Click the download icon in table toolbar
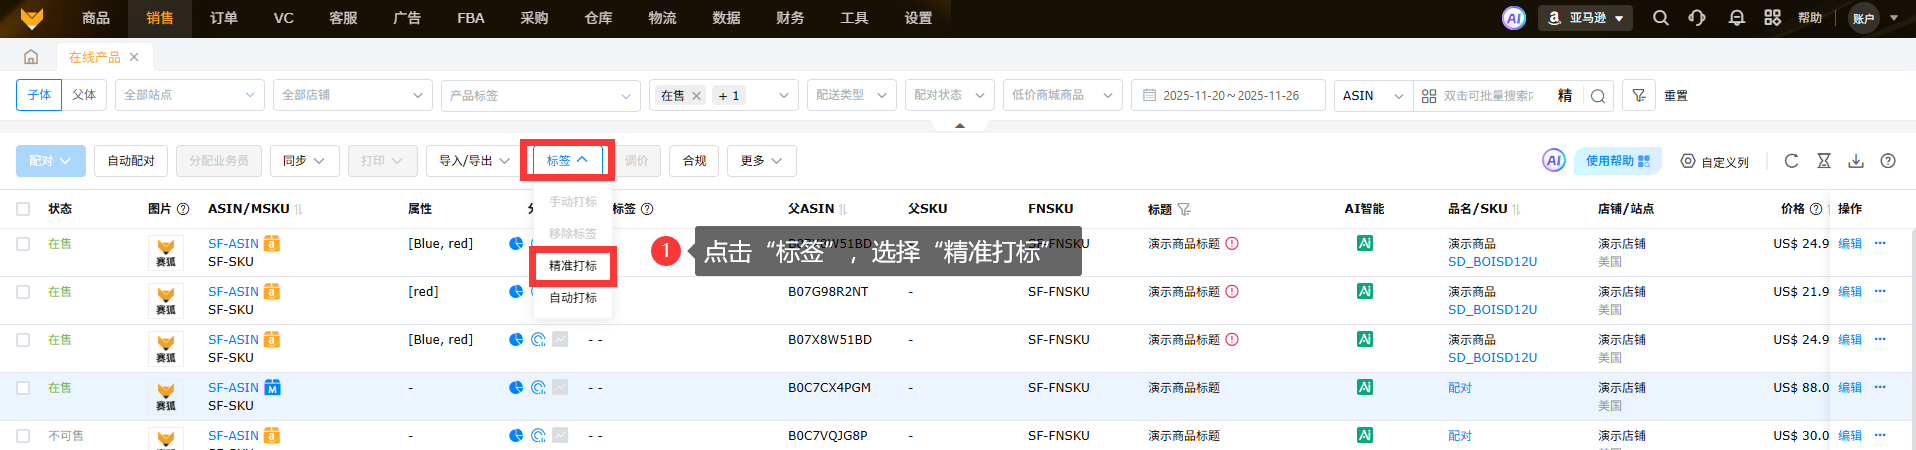1916x450 pixels. (1856, 161)
